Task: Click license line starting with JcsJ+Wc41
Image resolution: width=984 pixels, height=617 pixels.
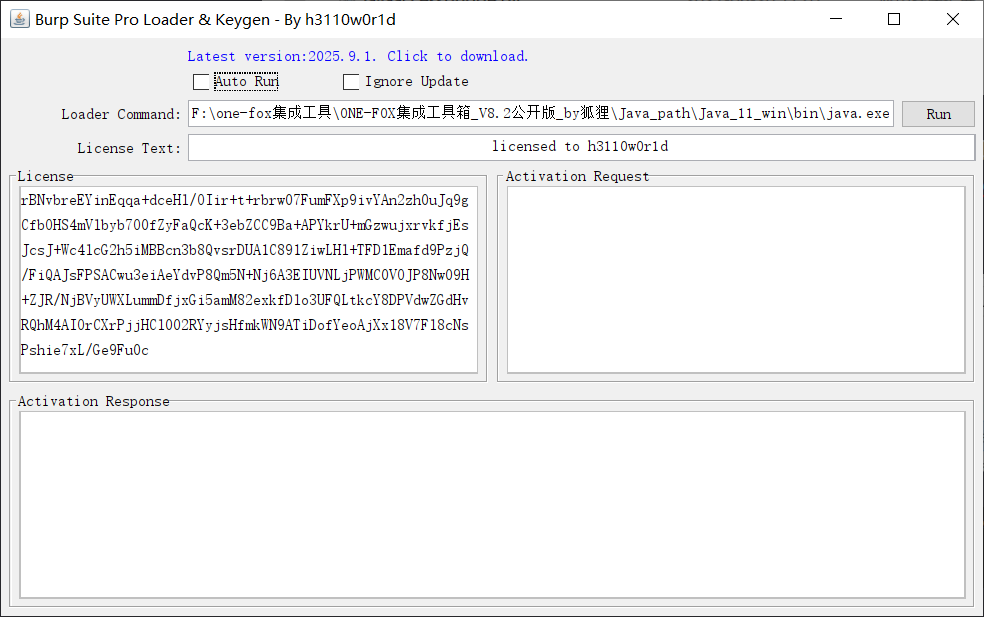Action: pos(245,250)
